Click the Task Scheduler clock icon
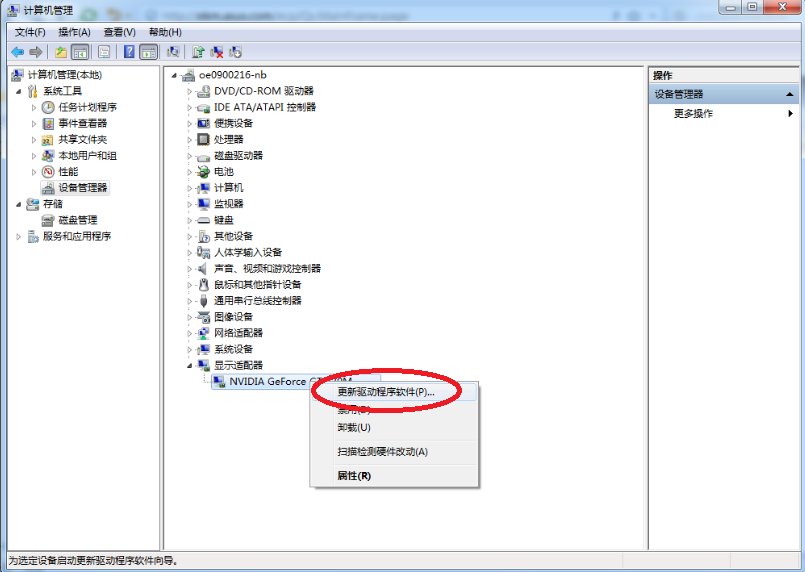The height and width of the screenshot is (572, 805). click(48, 107)
